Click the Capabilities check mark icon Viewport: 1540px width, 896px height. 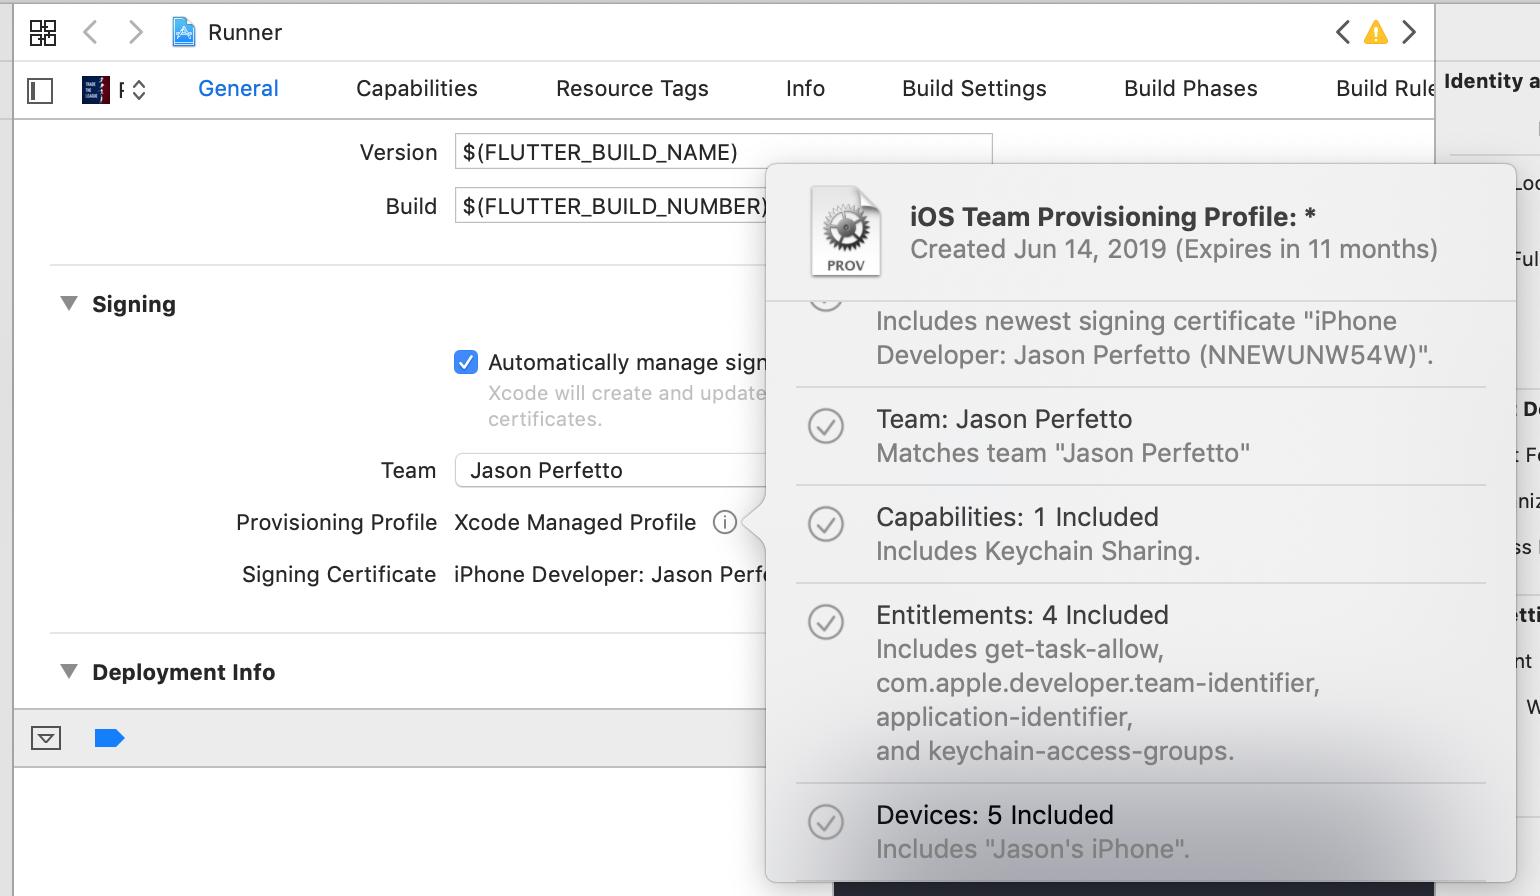(826, 524)
